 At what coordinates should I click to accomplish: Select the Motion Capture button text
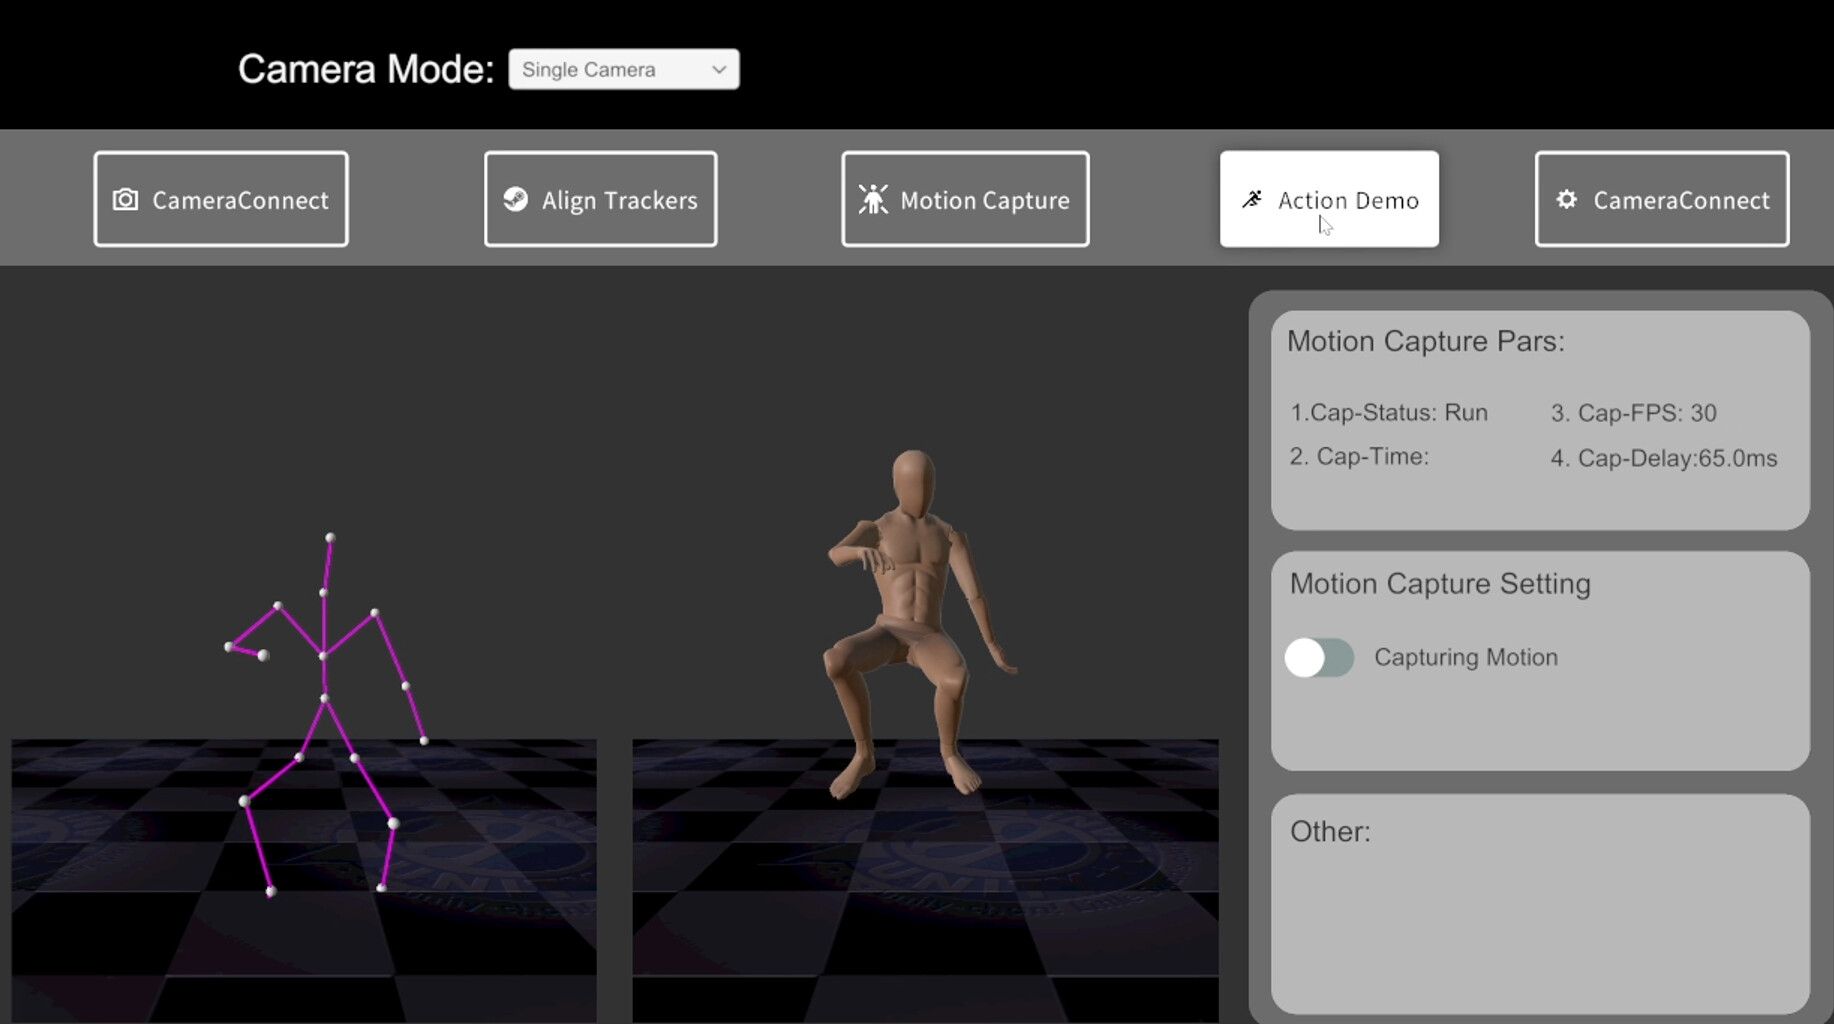[984, 201]
